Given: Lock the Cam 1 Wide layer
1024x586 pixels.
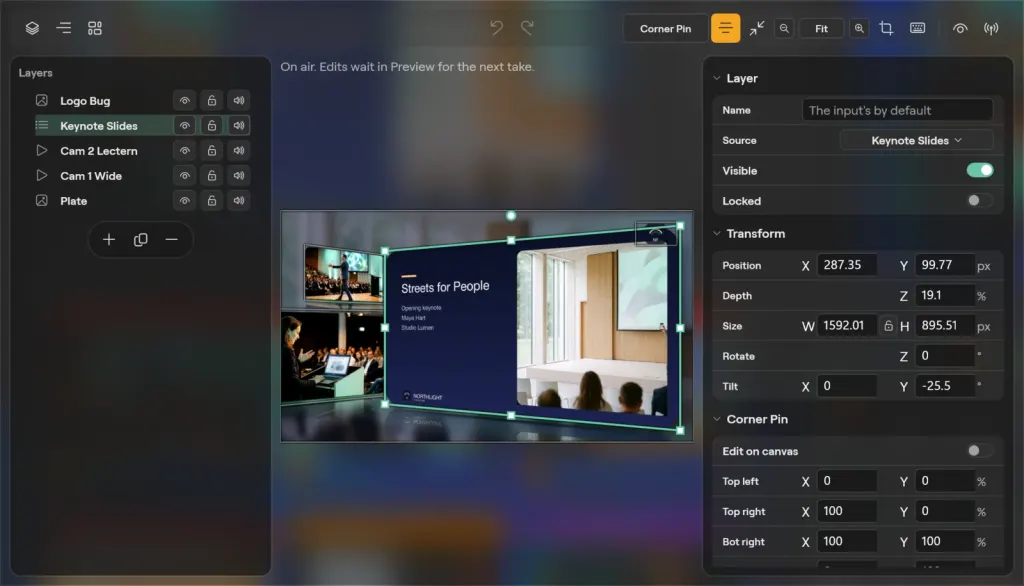Looking at the screenshot, I should coord(212,176).
